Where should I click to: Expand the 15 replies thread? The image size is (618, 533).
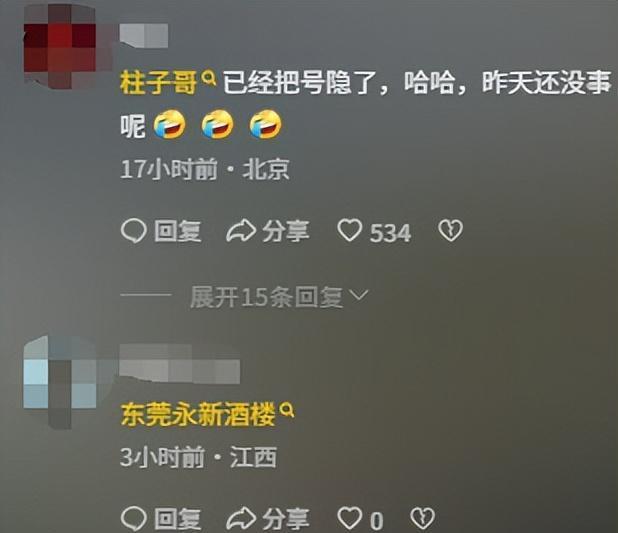279,297
